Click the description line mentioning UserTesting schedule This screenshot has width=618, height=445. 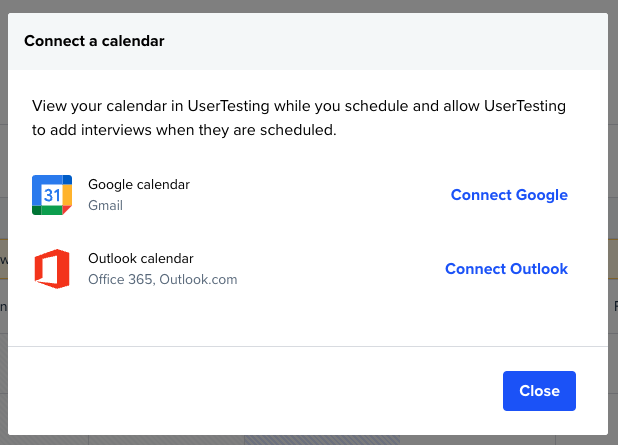click(299, 106)
